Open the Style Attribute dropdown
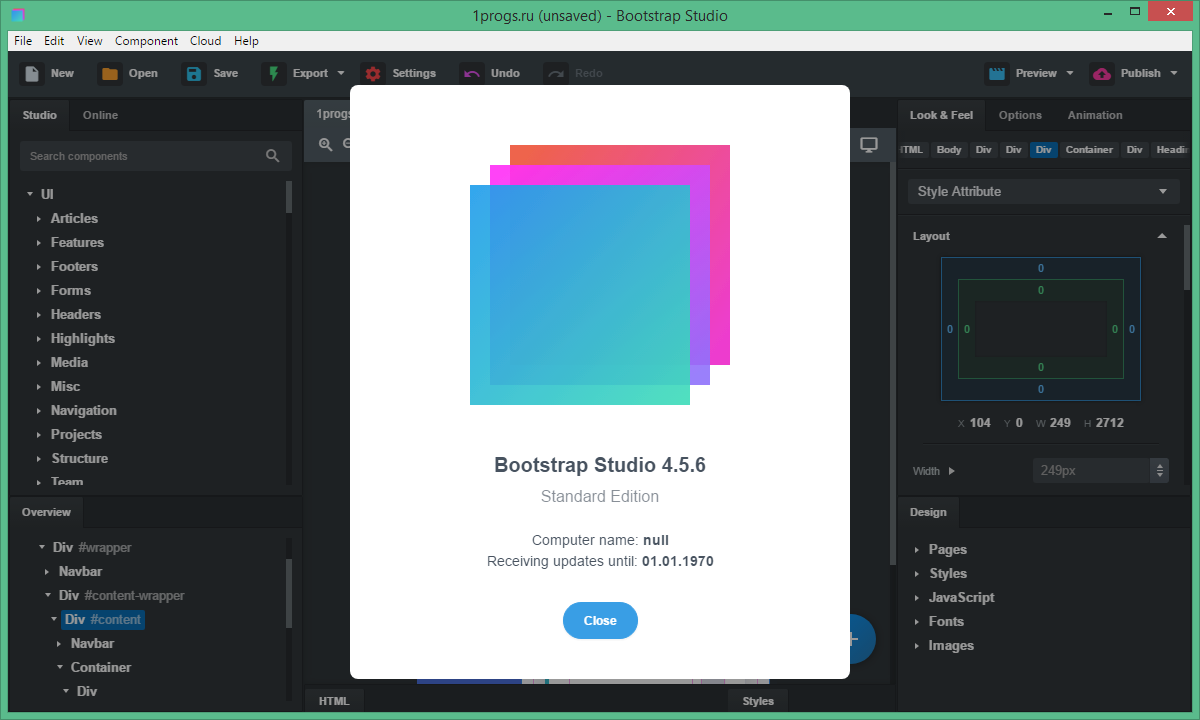 [x=1042, y=191]
